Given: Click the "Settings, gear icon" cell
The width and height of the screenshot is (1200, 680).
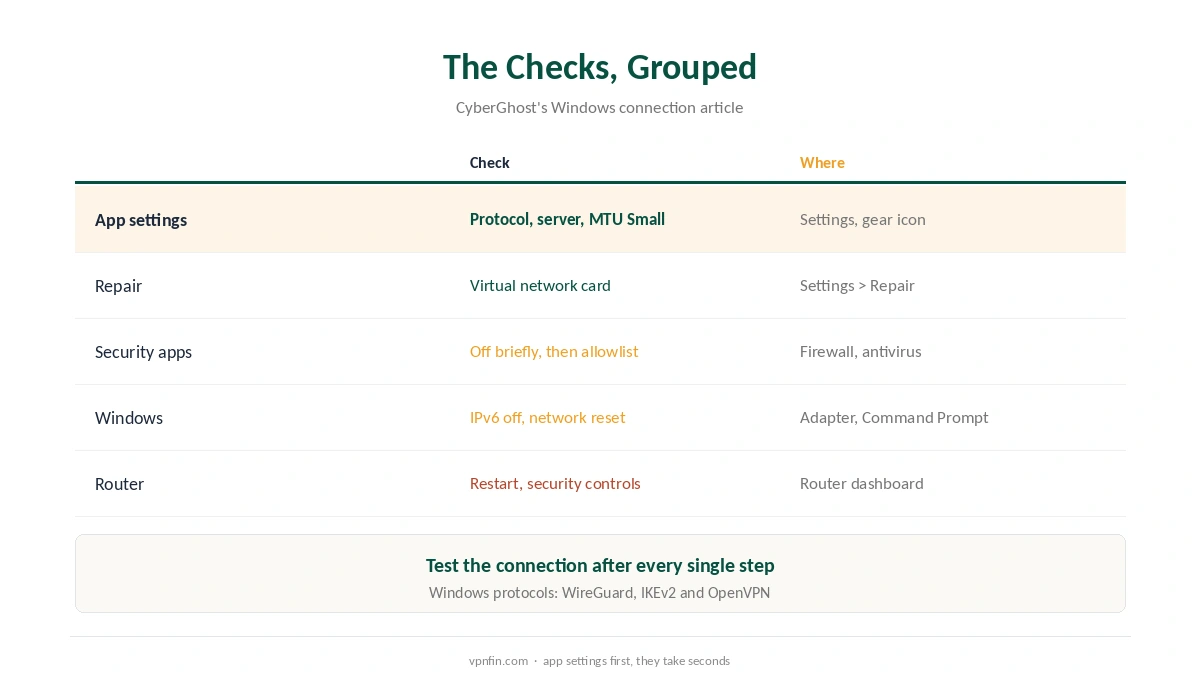Looking at the screenshot, I should [863, 219].
